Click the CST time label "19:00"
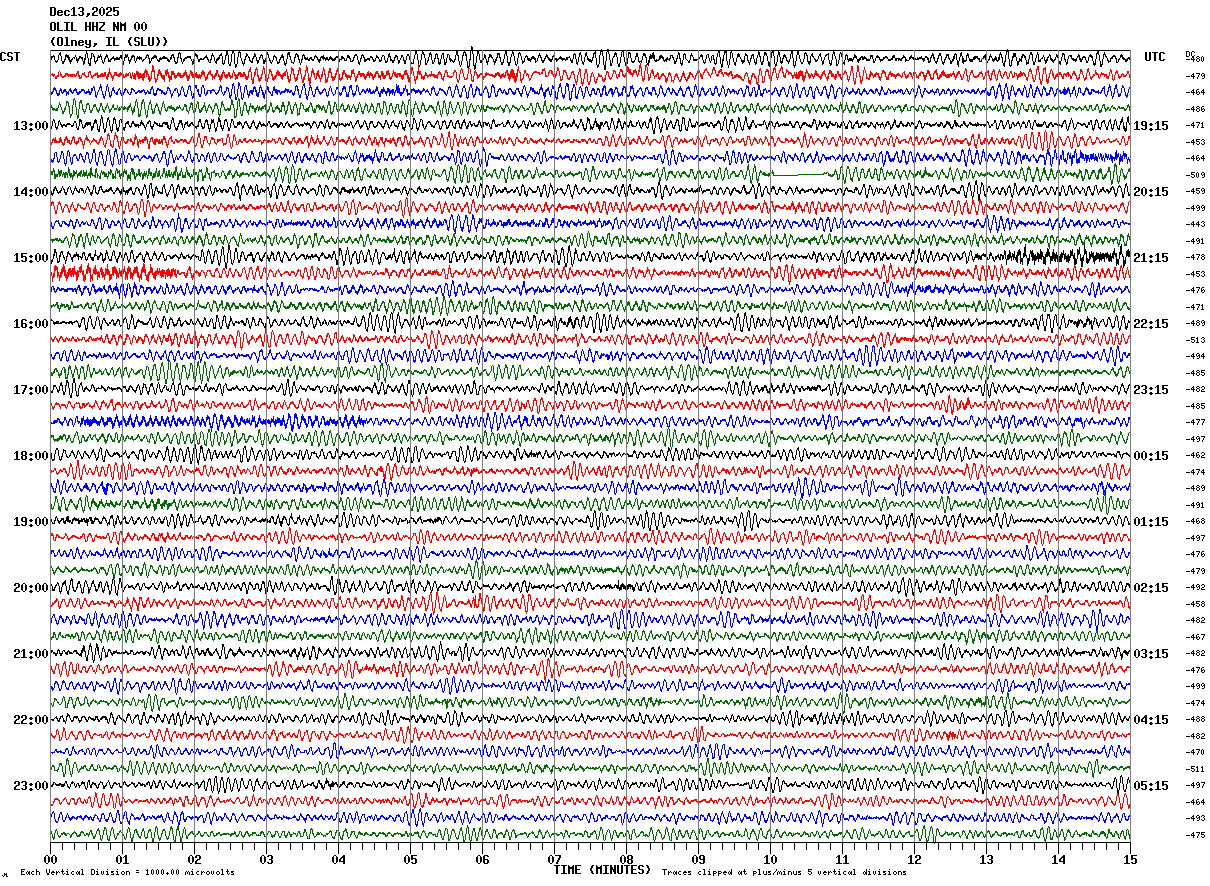The height and width of the screenshot is (886, 1210). coord(30,522)
